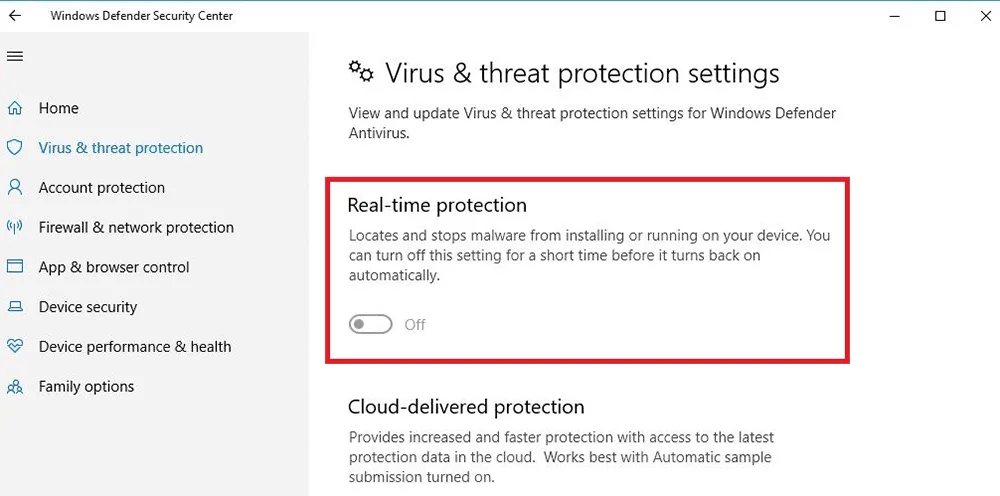Click the shield icon for Virus protection
Image resolution: width=1000 pixels, height=496 pixels.
15,148
